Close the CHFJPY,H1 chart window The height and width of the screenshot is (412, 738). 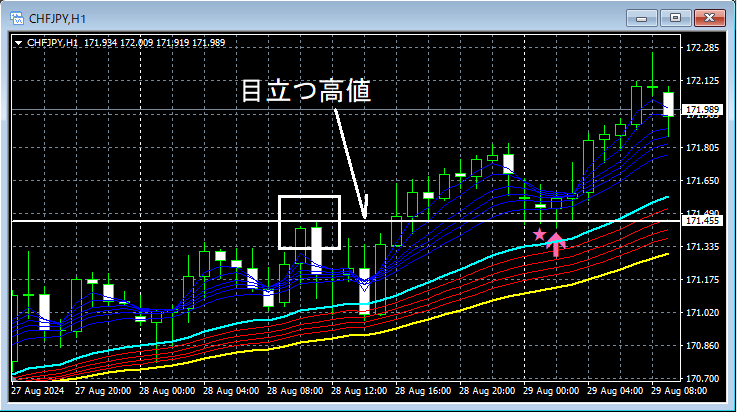[x=709, y=18]
